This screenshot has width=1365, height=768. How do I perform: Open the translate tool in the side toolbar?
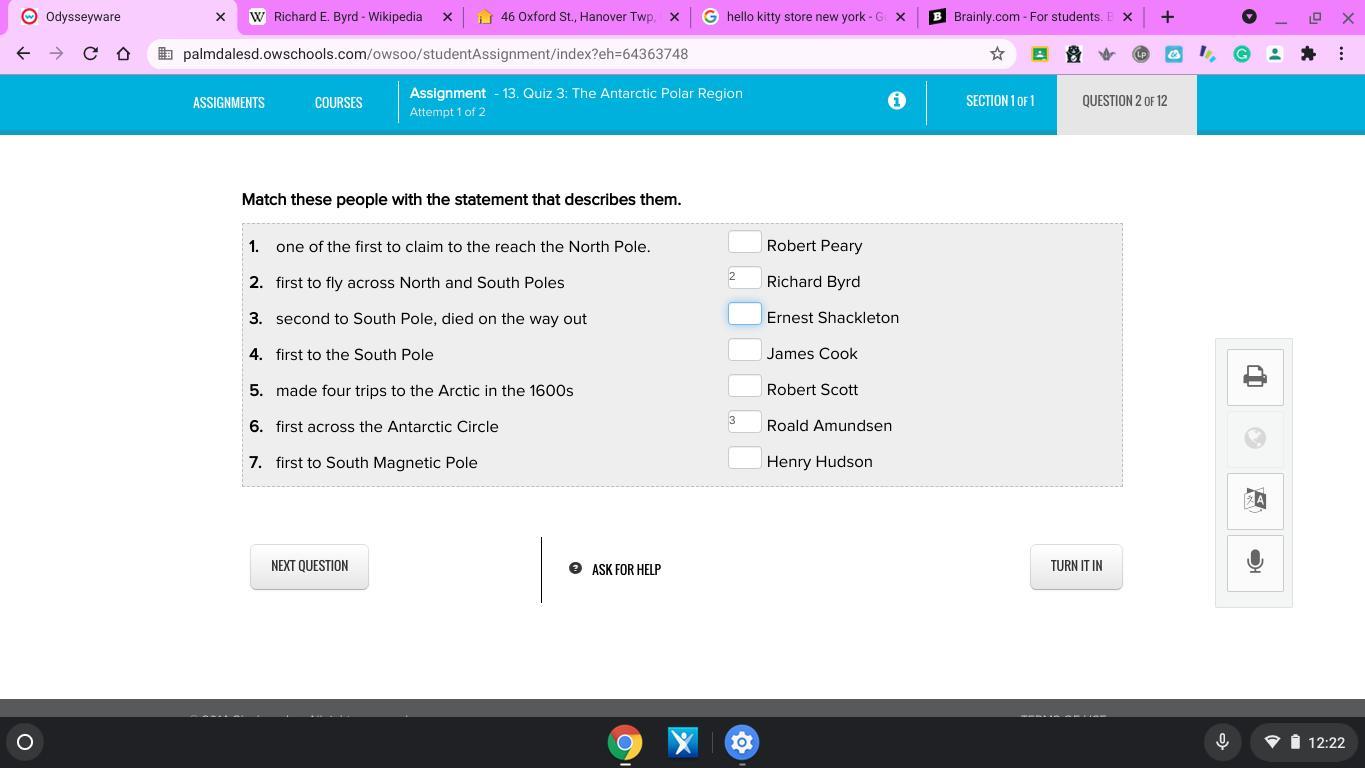pos(1255,501)
